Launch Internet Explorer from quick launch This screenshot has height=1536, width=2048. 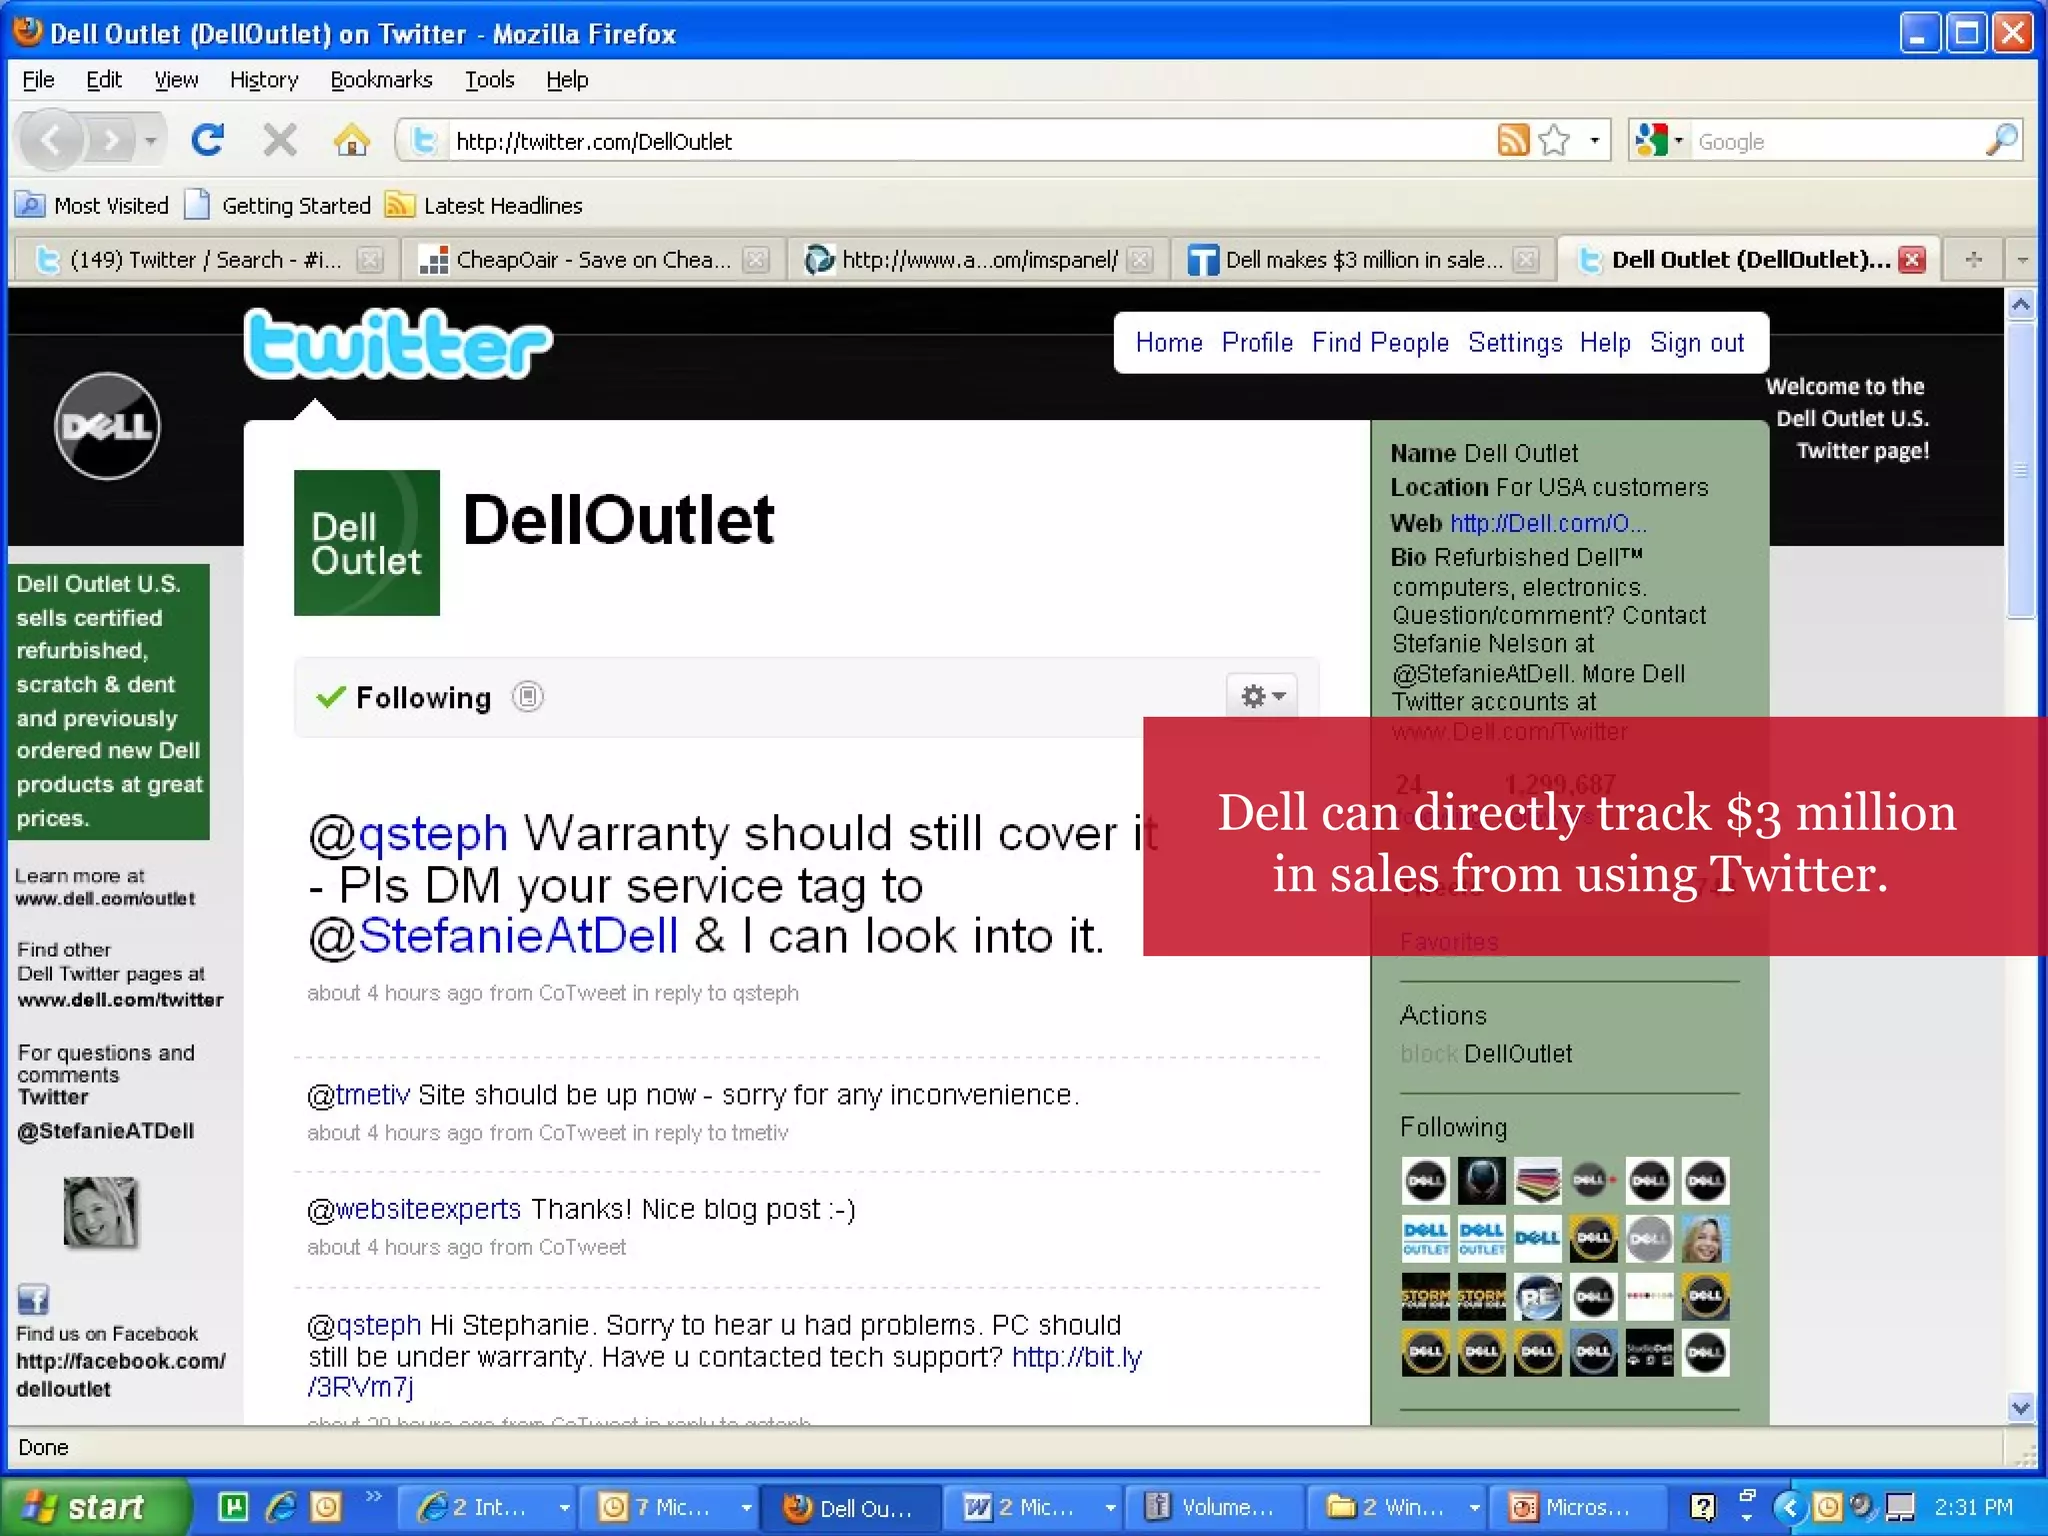point(281,1507)
